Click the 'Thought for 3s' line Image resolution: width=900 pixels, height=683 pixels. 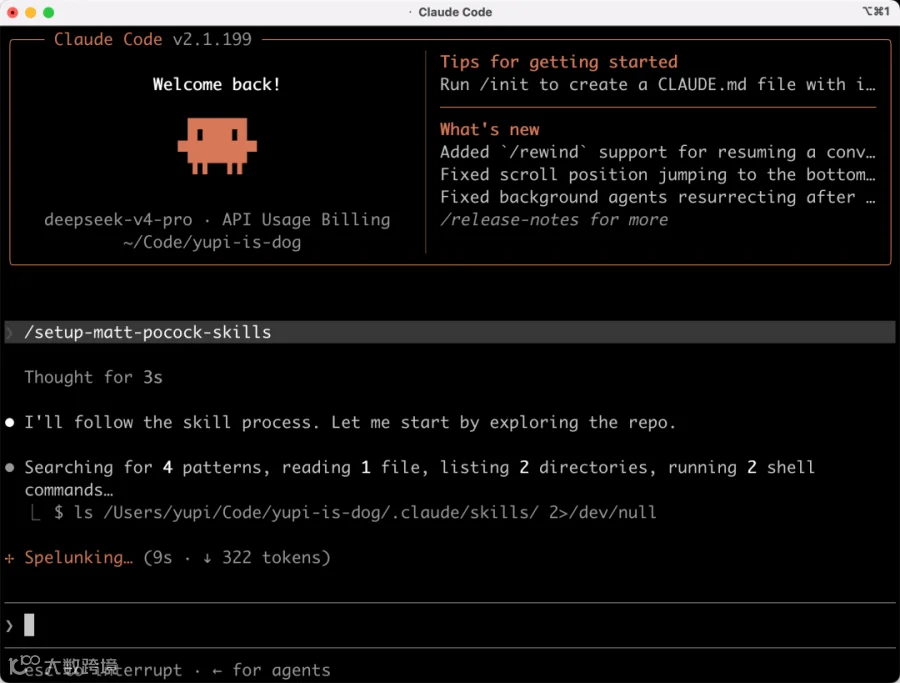tap(93, 377)
